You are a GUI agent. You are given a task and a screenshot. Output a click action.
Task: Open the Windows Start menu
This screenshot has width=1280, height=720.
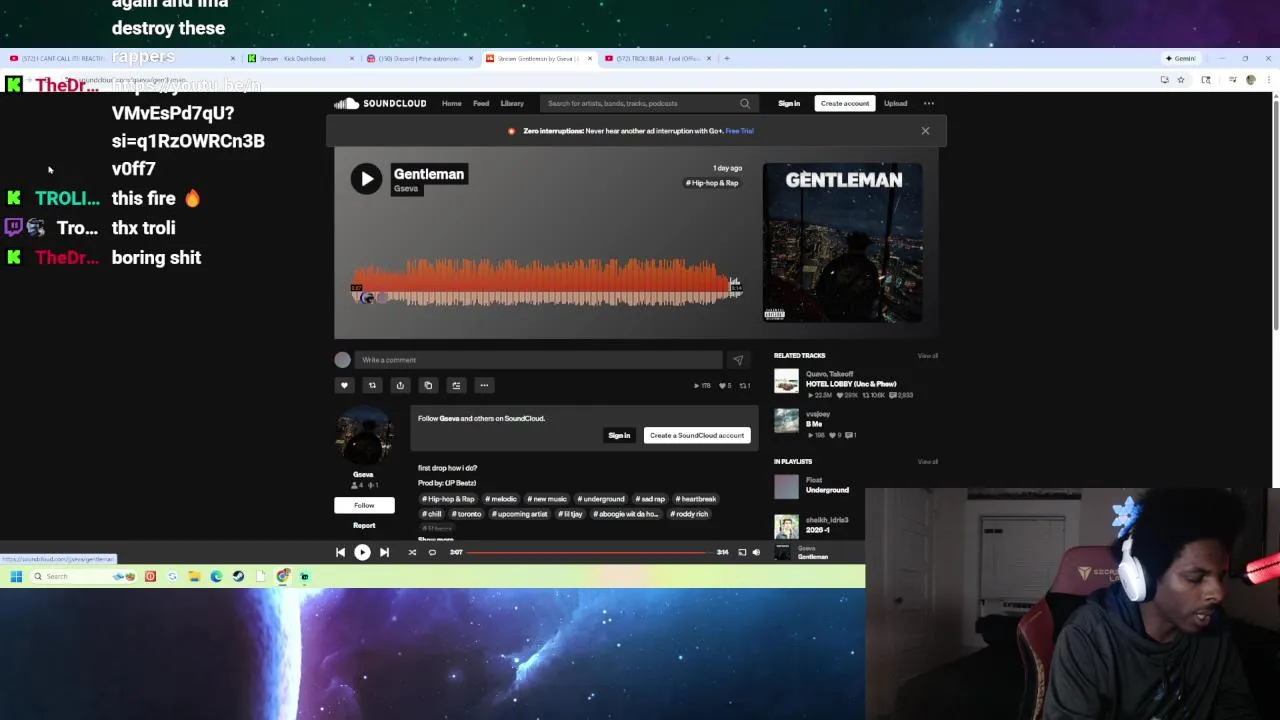point(16,576)
